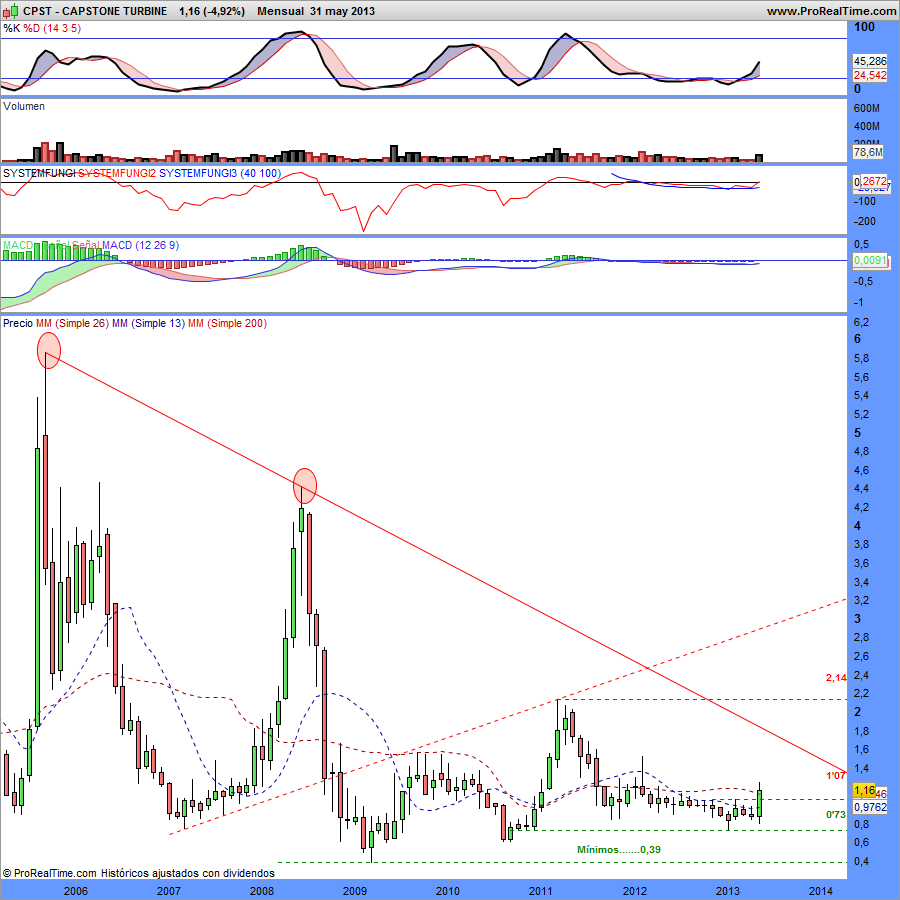Click the moving average value 0,9762
The image size is (900, 900).
click(x=870, y=807)
